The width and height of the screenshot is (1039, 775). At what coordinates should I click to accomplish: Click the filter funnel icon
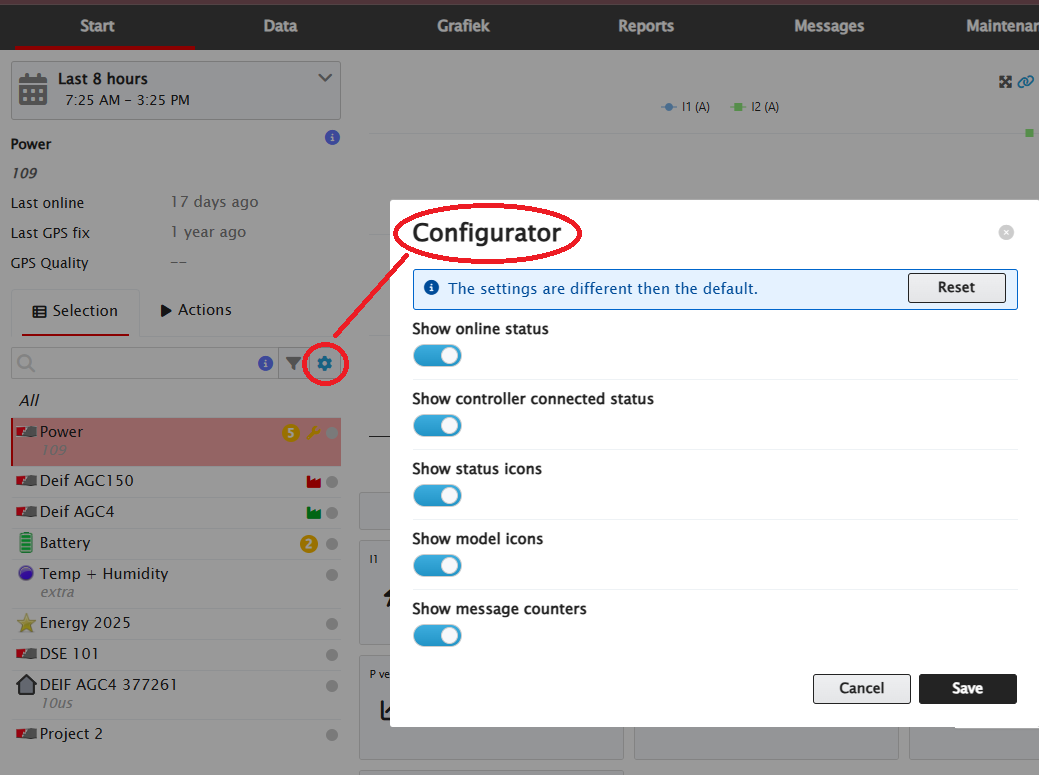click(x=293, y=363)
